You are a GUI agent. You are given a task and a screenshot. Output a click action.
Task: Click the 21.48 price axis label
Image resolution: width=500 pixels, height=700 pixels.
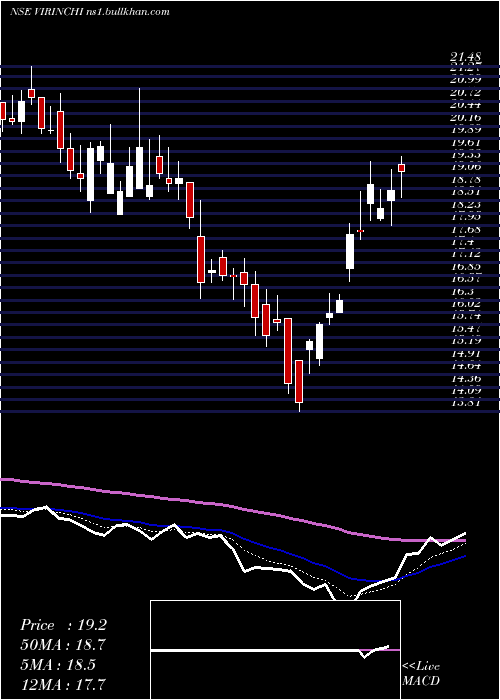(466, 57)
